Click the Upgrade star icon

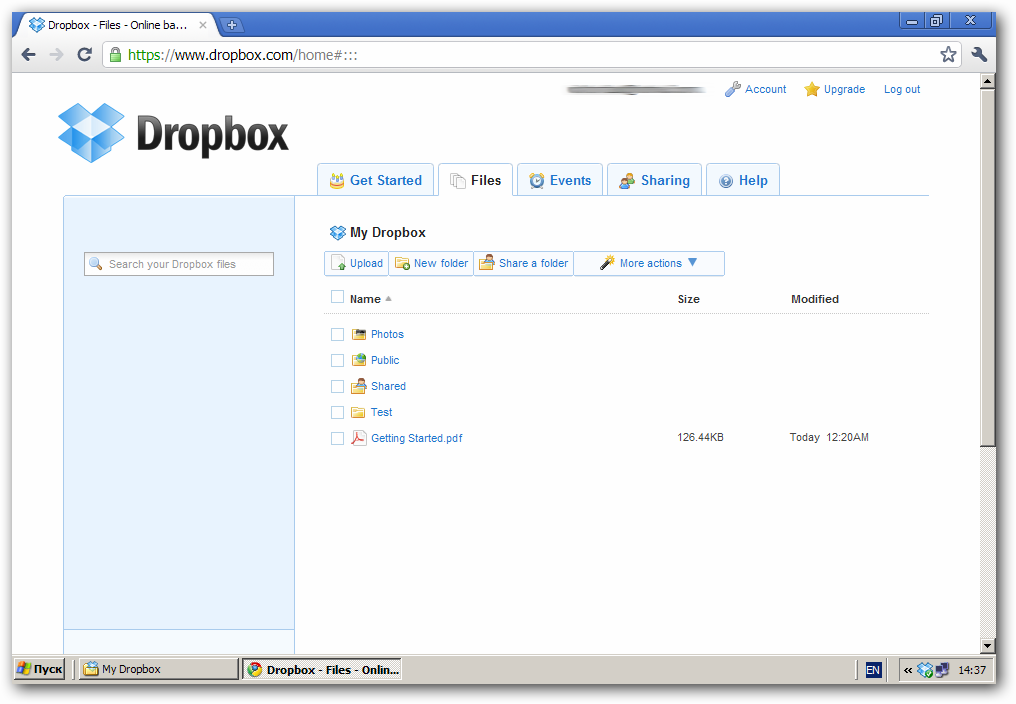click(x=812, y=89)
